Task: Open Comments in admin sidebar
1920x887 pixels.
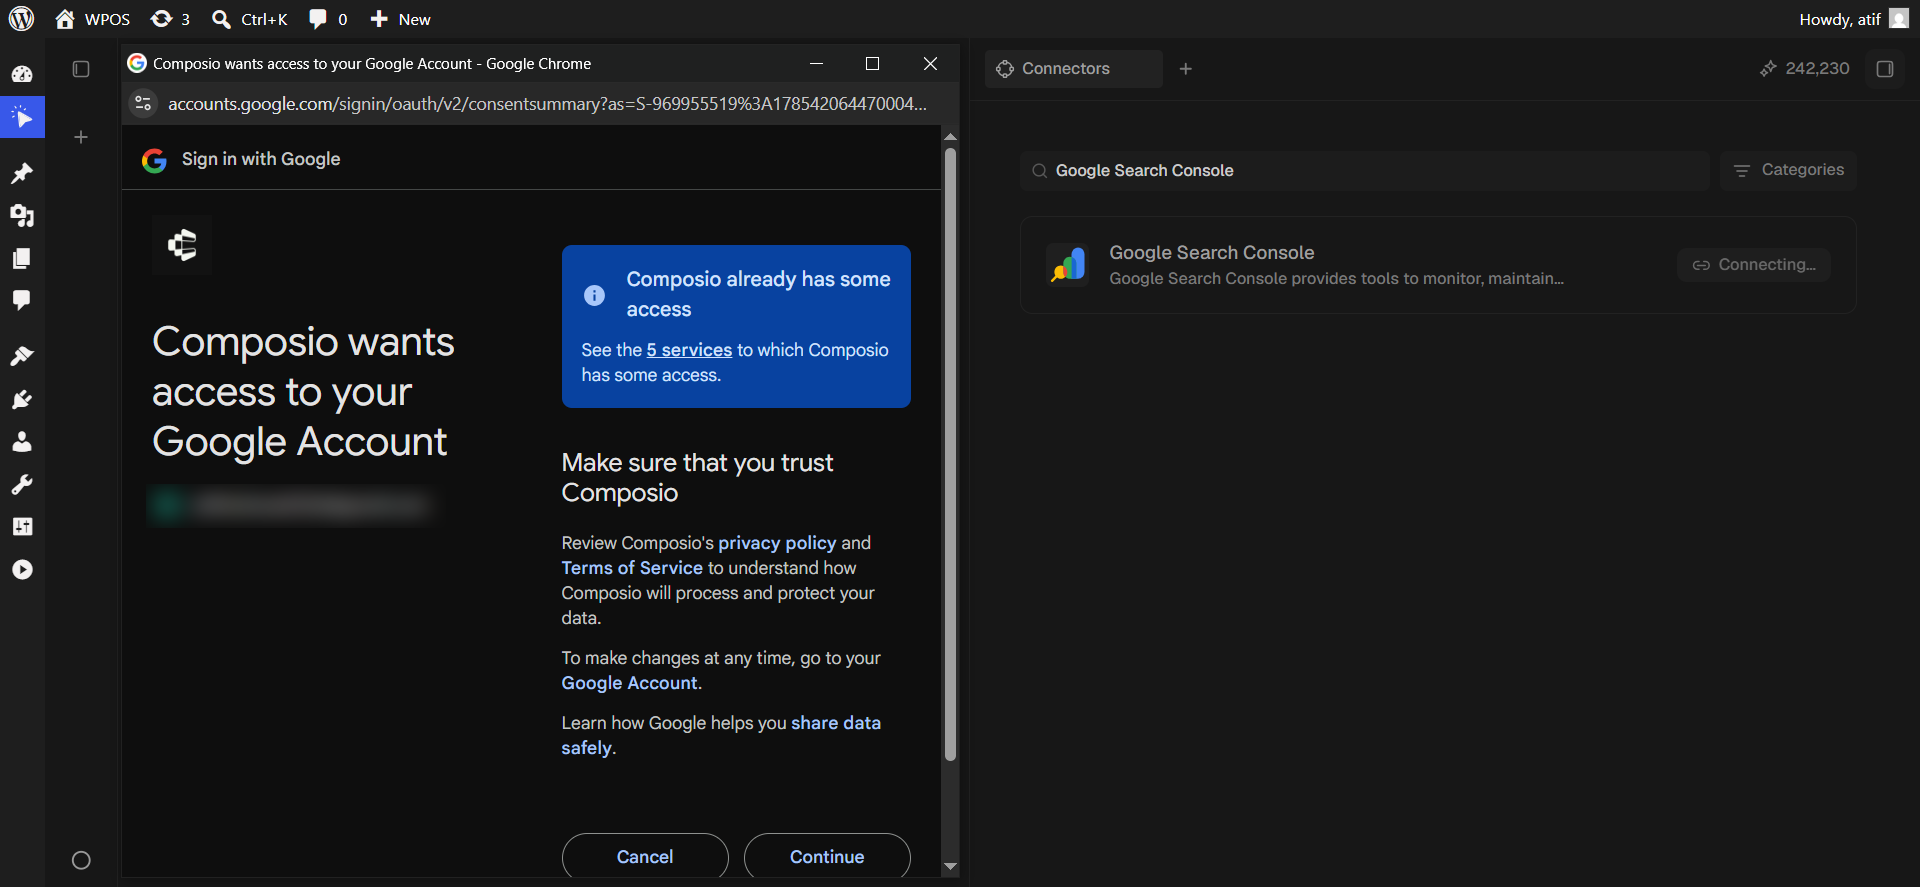Action: [22, 300]
